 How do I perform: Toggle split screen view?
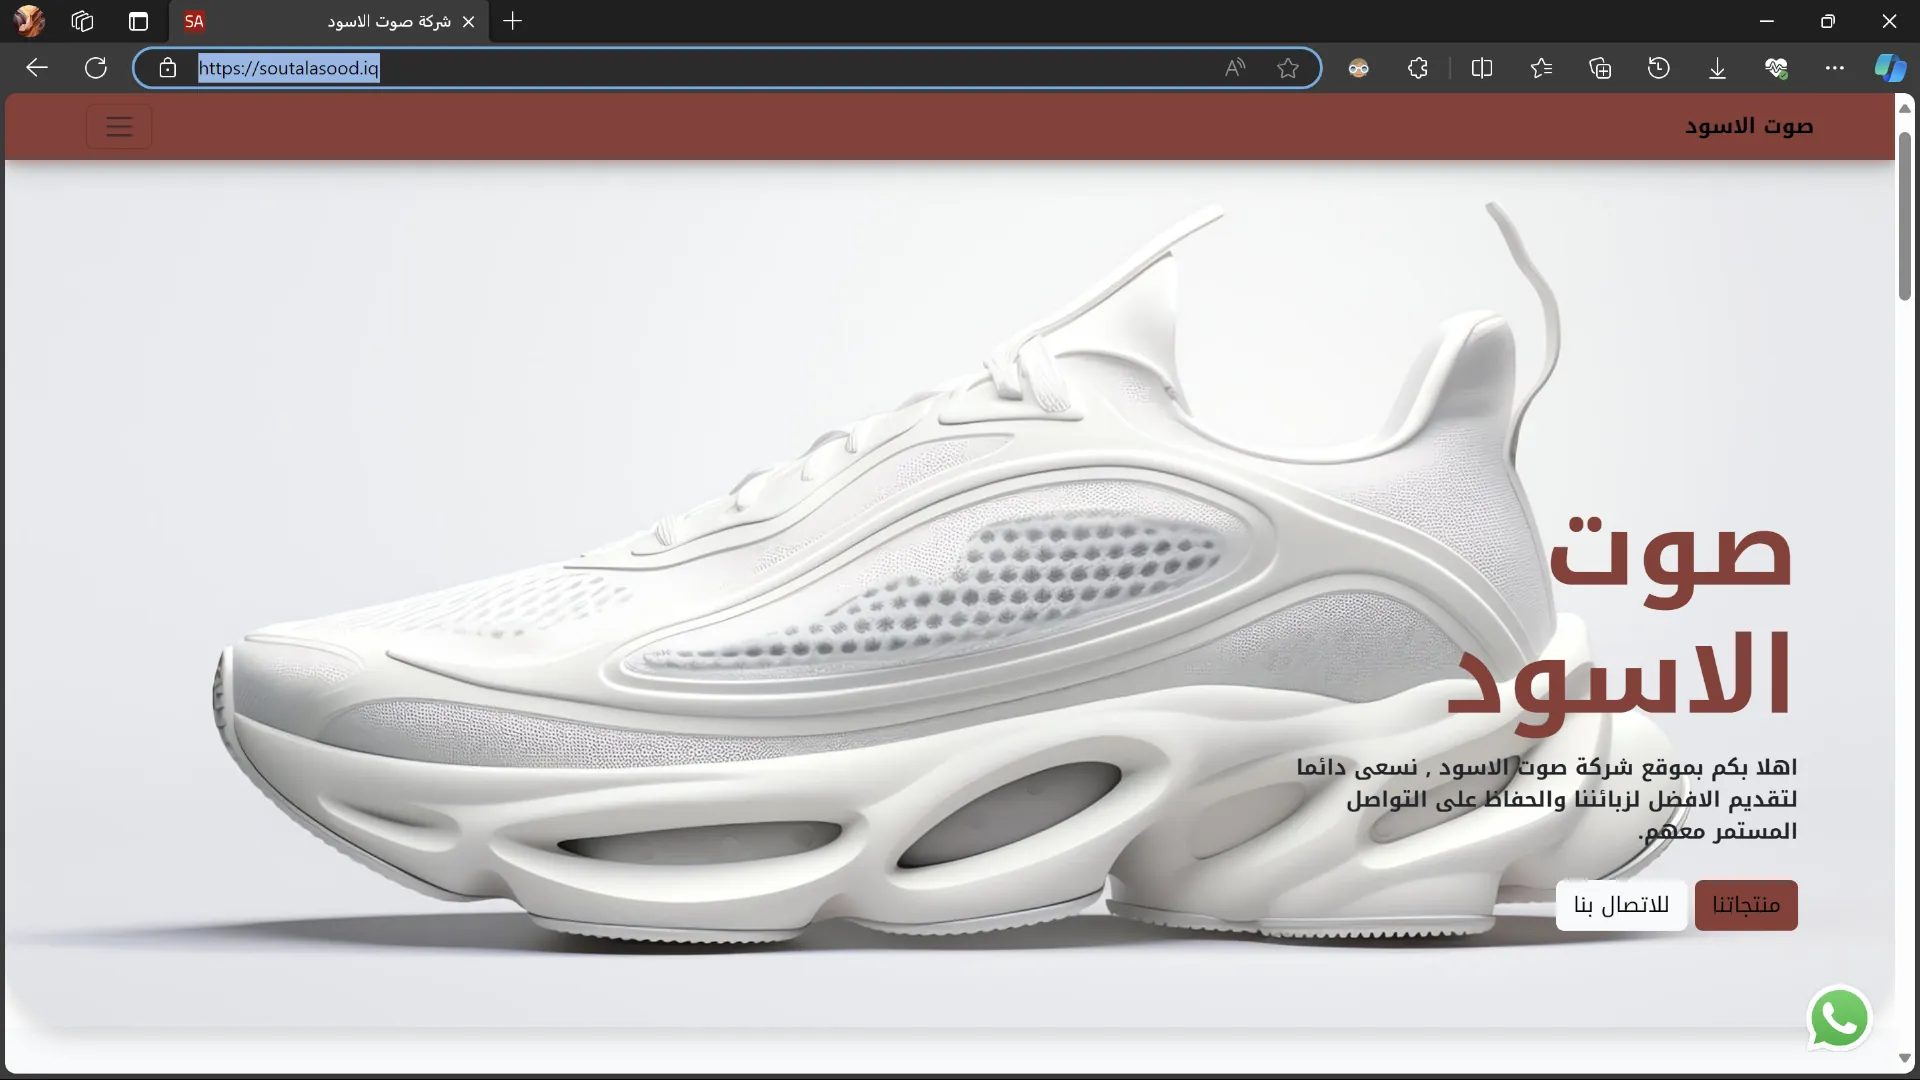pos(1482,68)
